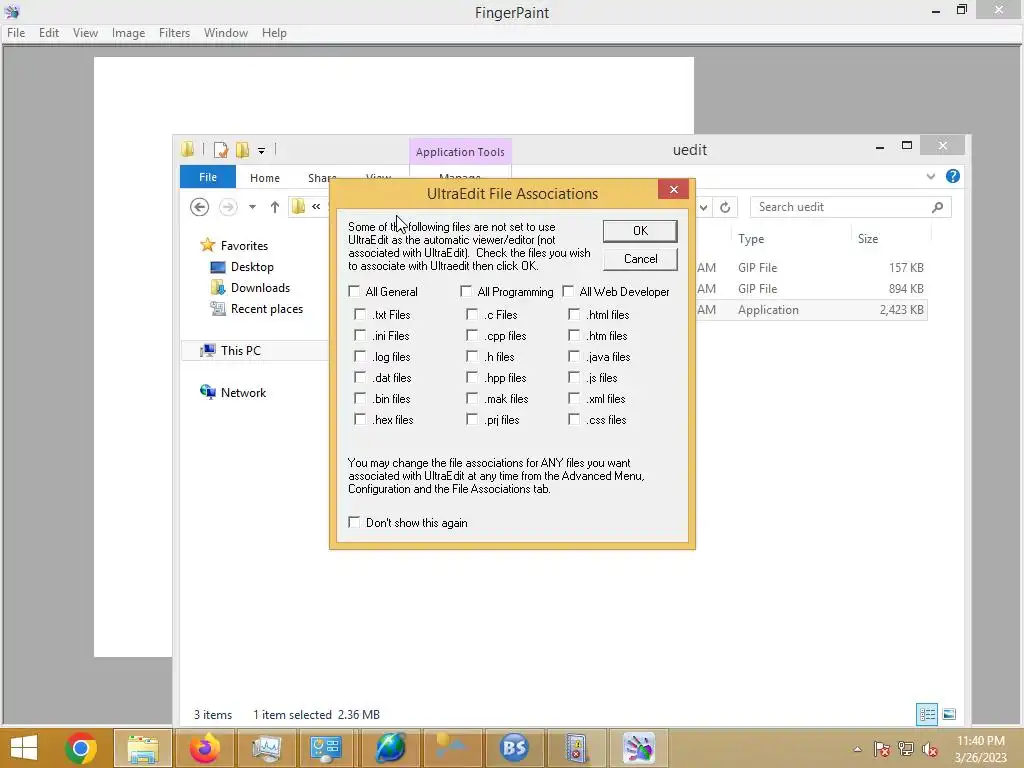This screenshot has width=1024, height=768.
Task: Tick the .hpp files checkbox
Action: click(x=472, y=377)
